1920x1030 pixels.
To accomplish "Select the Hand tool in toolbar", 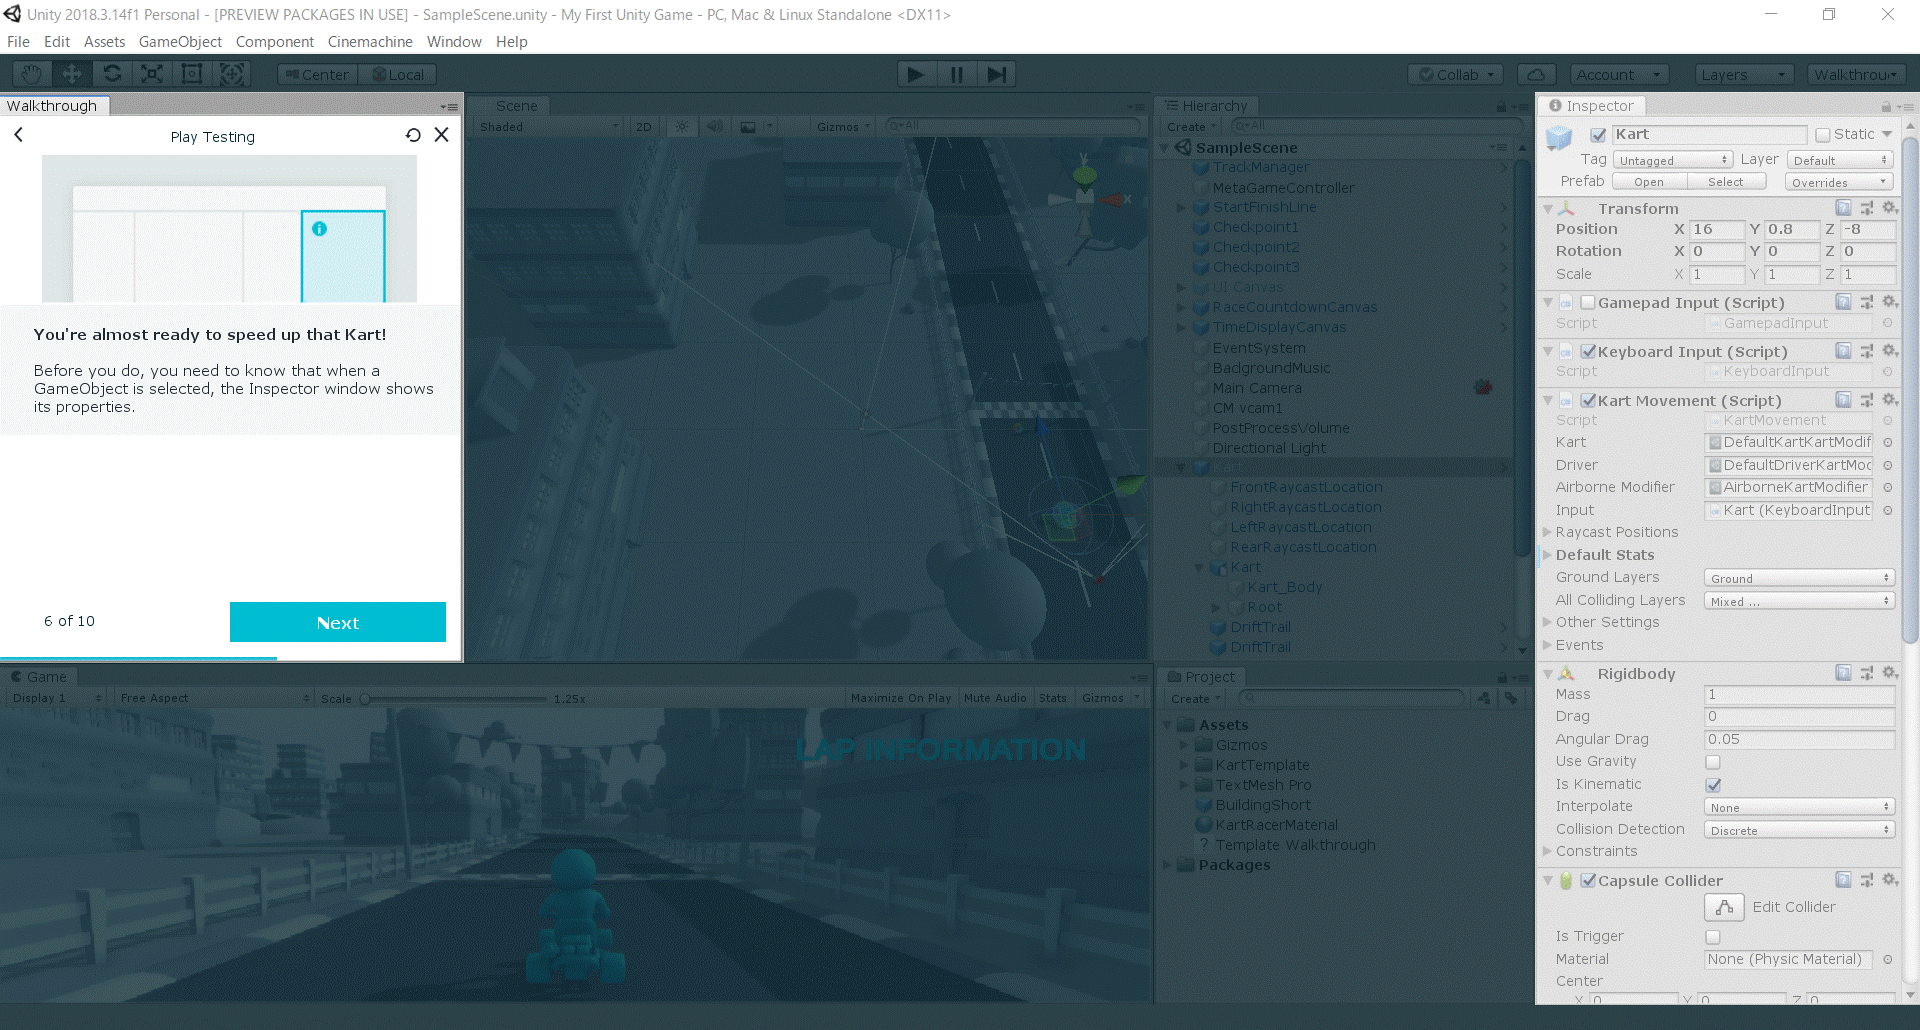I will coord(32,74).
